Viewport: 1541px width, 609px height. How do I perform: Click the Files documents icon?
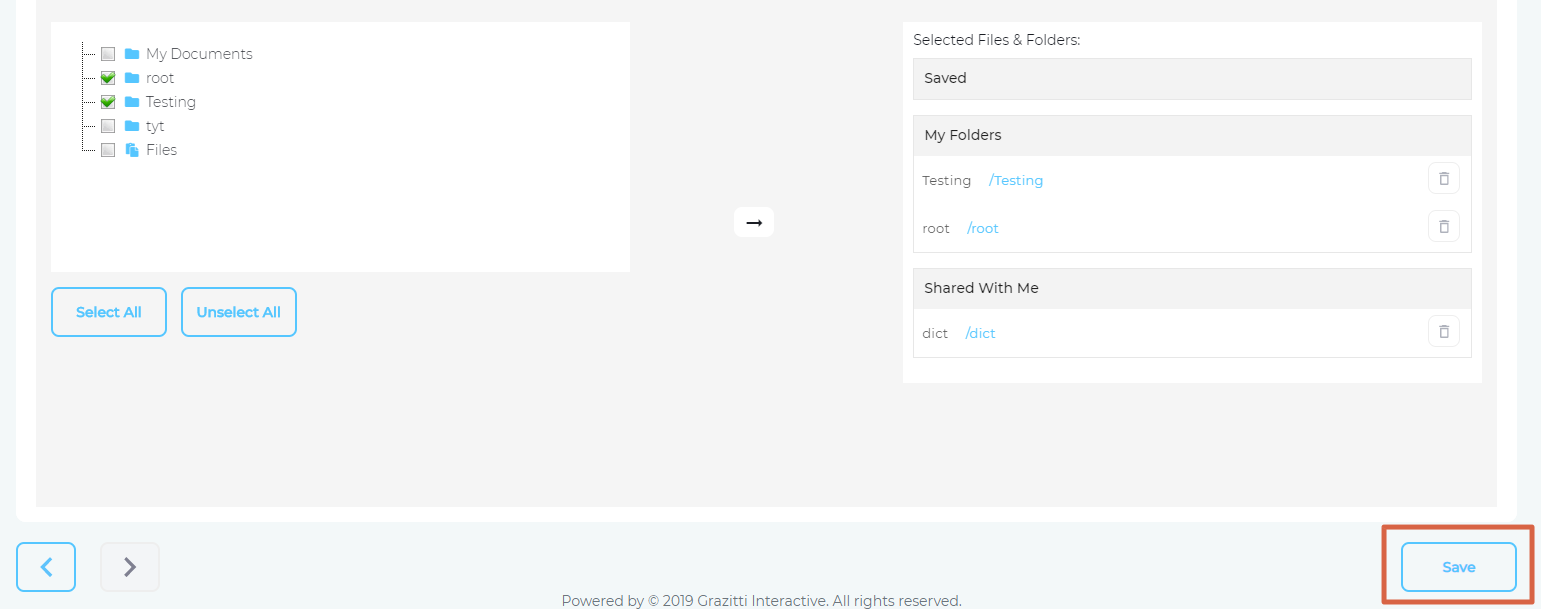pyautogui.click(x=132, y=150)
